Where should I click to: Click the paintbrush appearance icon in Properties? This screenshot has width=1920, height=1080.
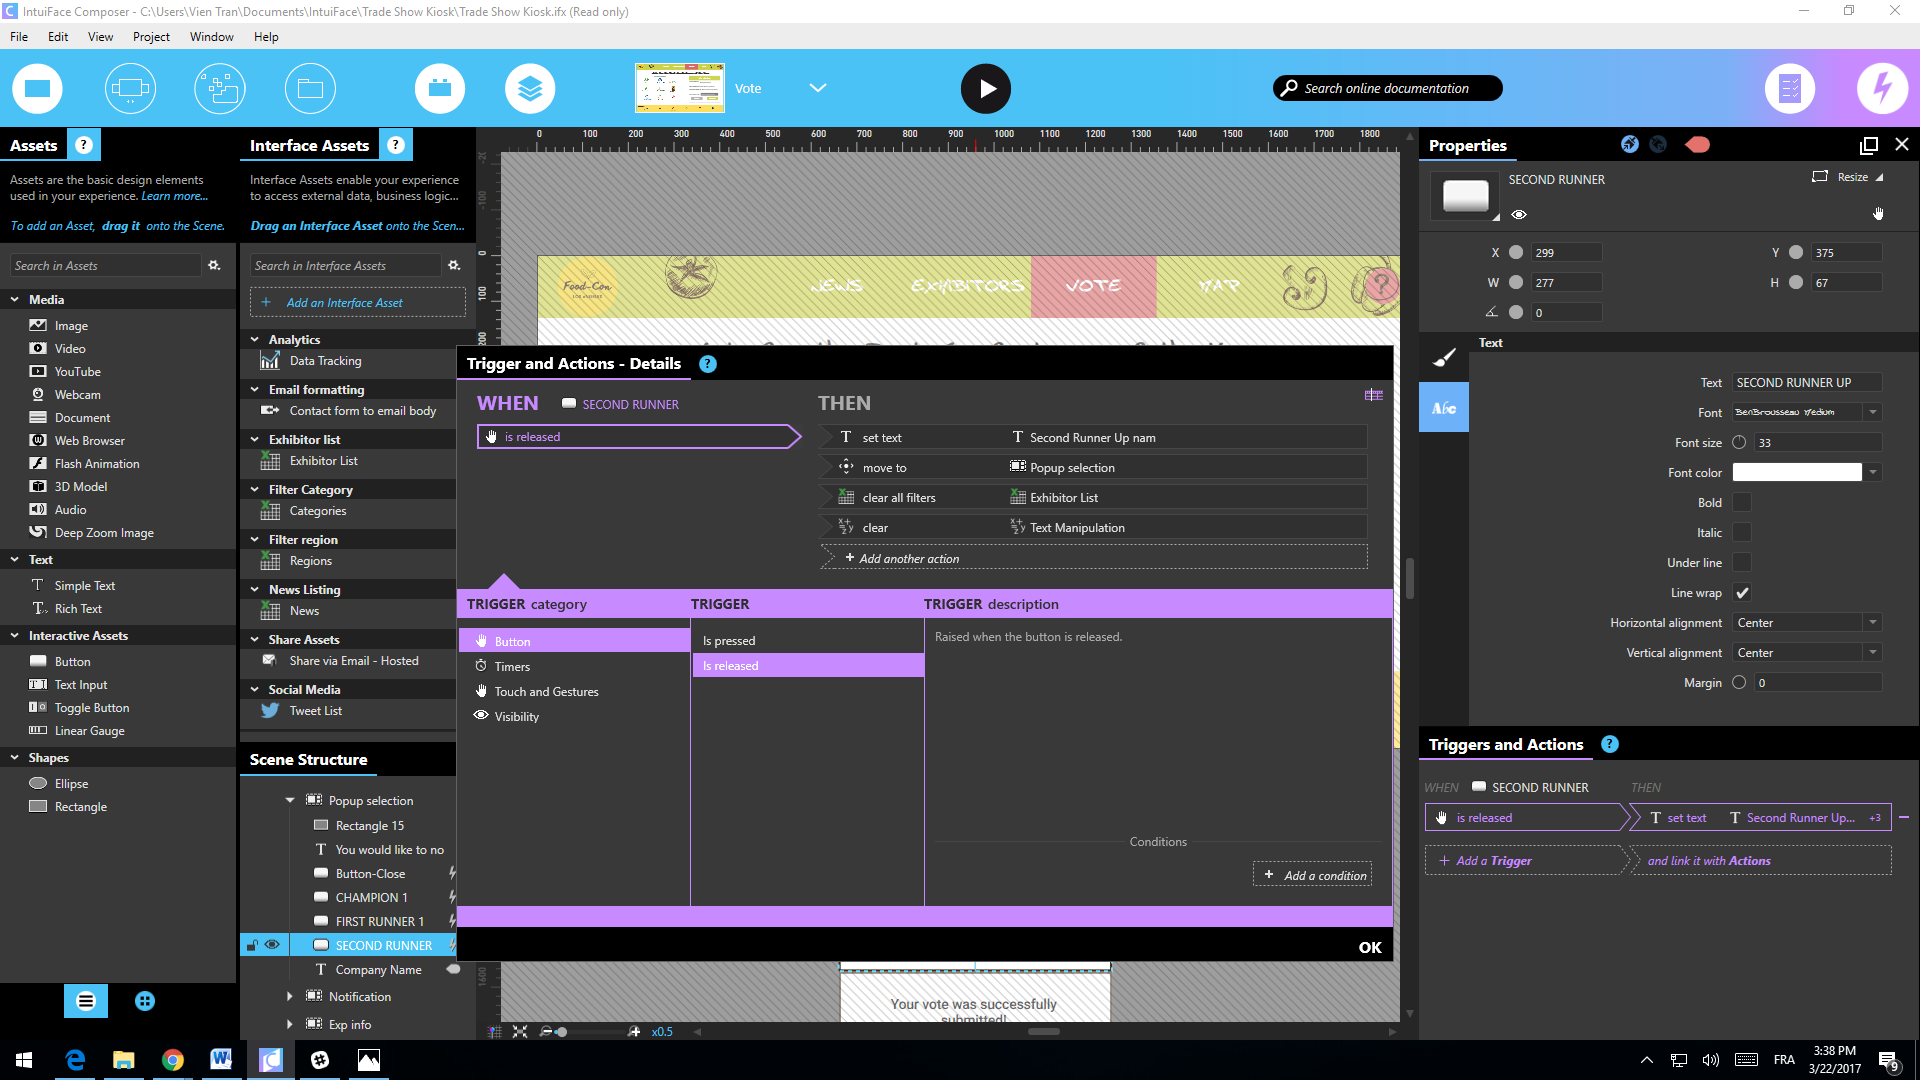[x=1444, y=357]
